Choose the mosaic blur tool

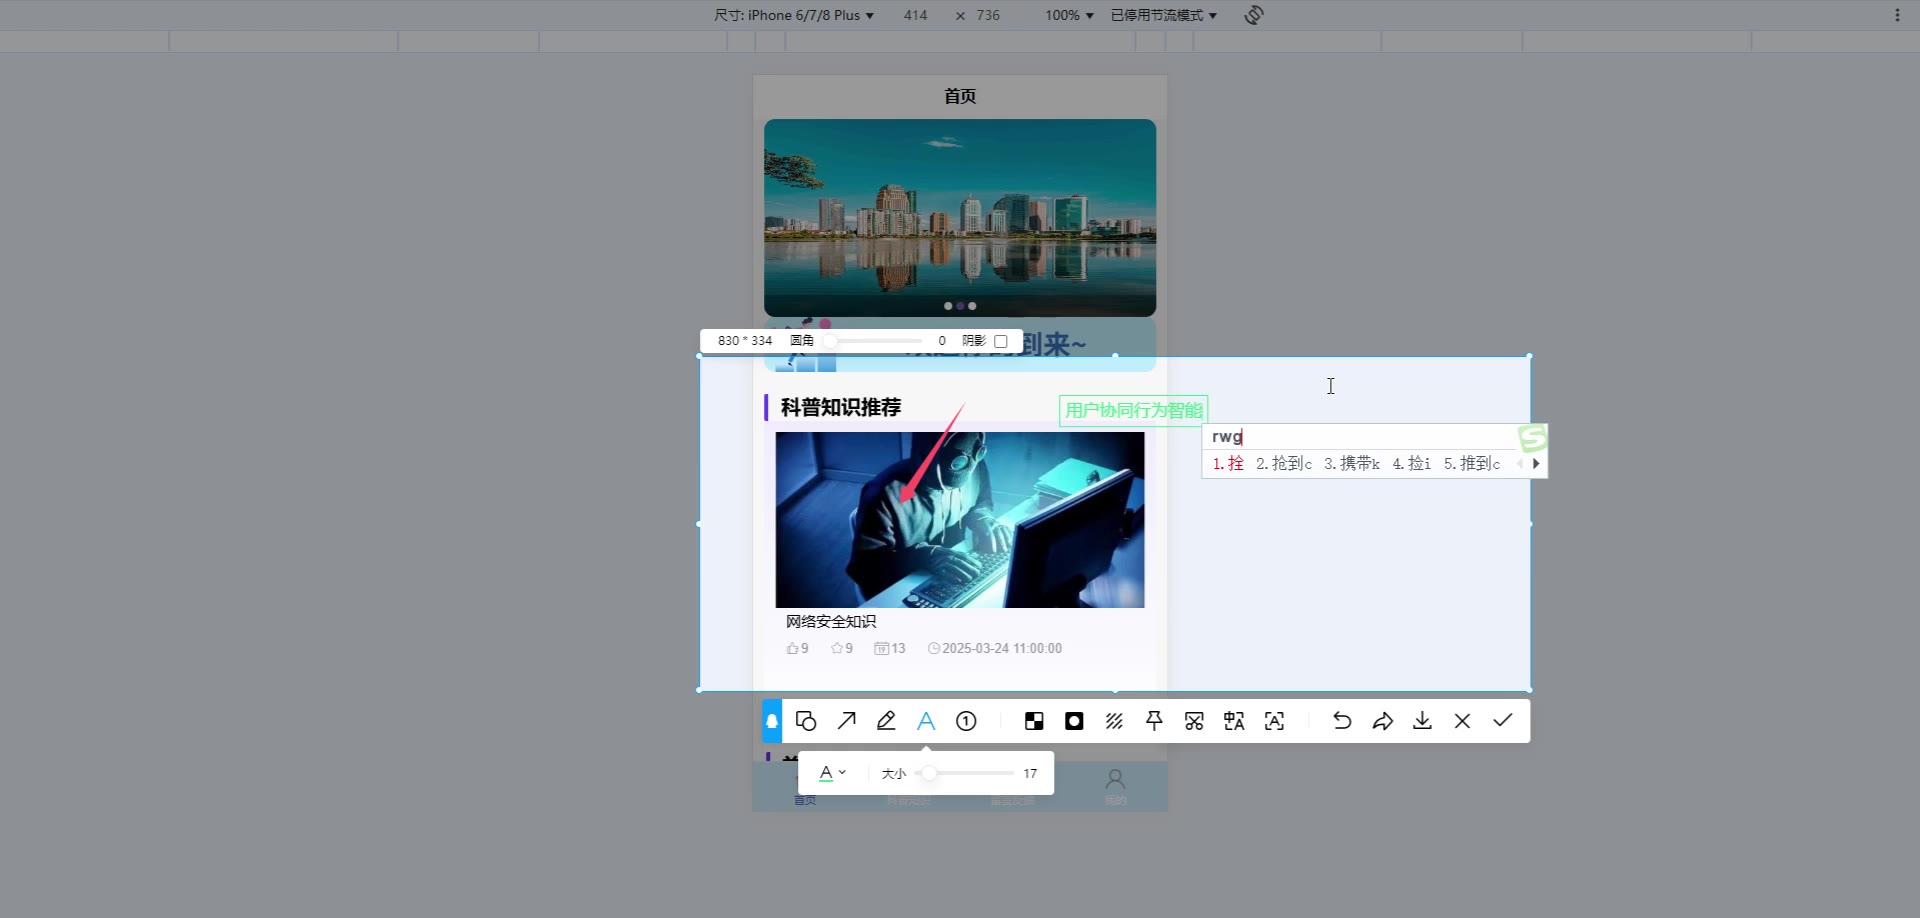click(1034, 721)
